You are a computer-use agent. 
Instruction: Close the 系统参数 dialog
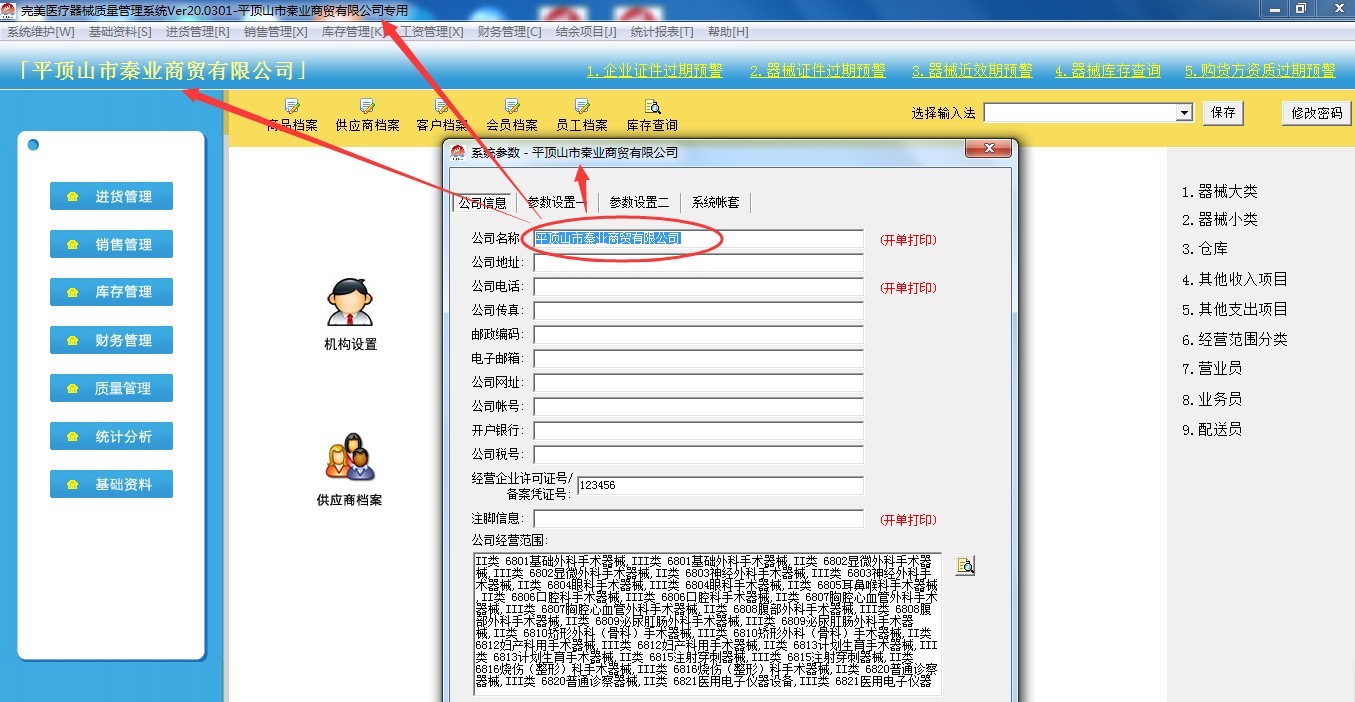click(x=989, y=150)
